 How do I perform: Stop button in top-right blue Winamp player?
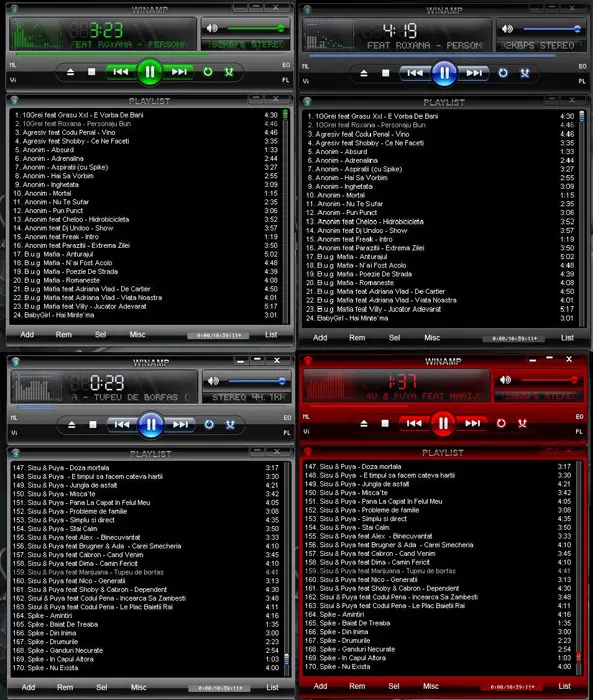[386, 73]
